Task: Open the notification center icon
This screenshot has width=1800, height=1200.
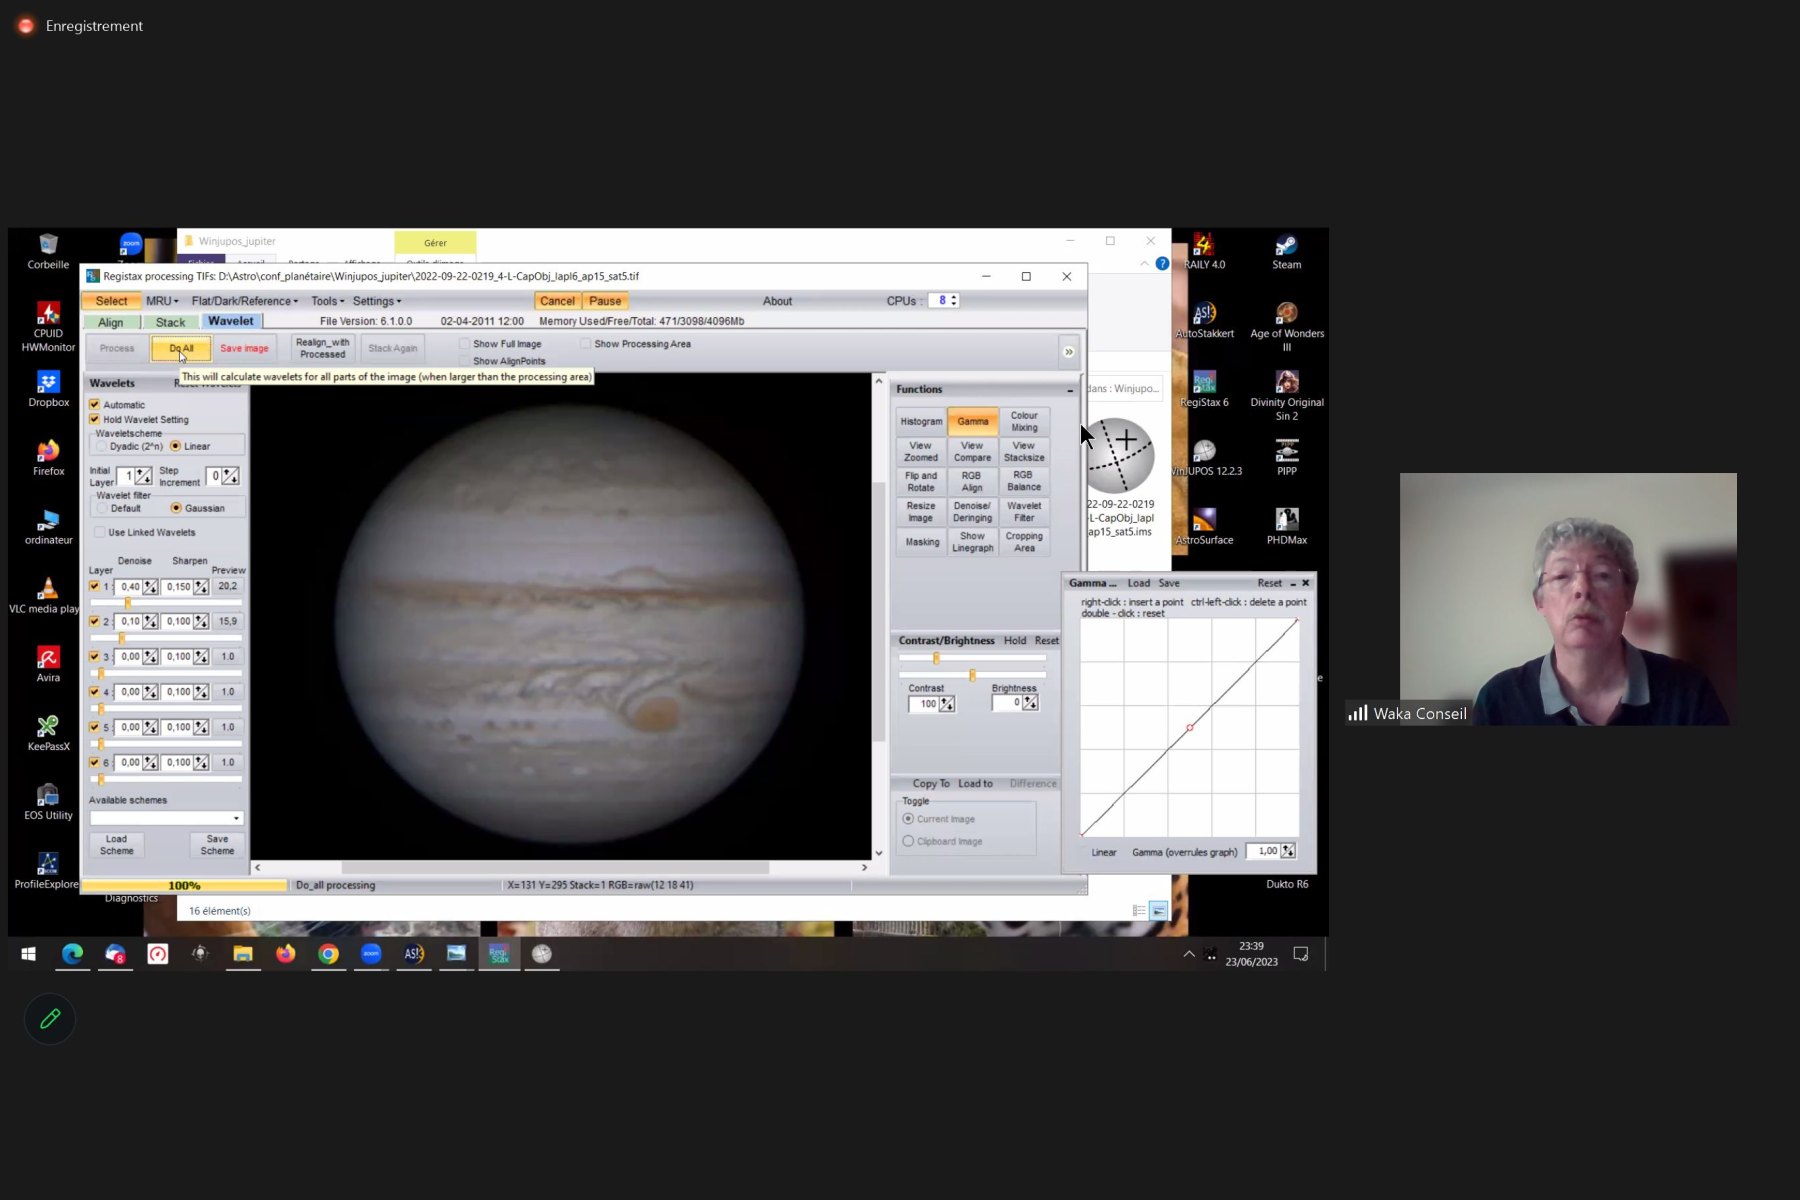Action: tap(1300, 954)
